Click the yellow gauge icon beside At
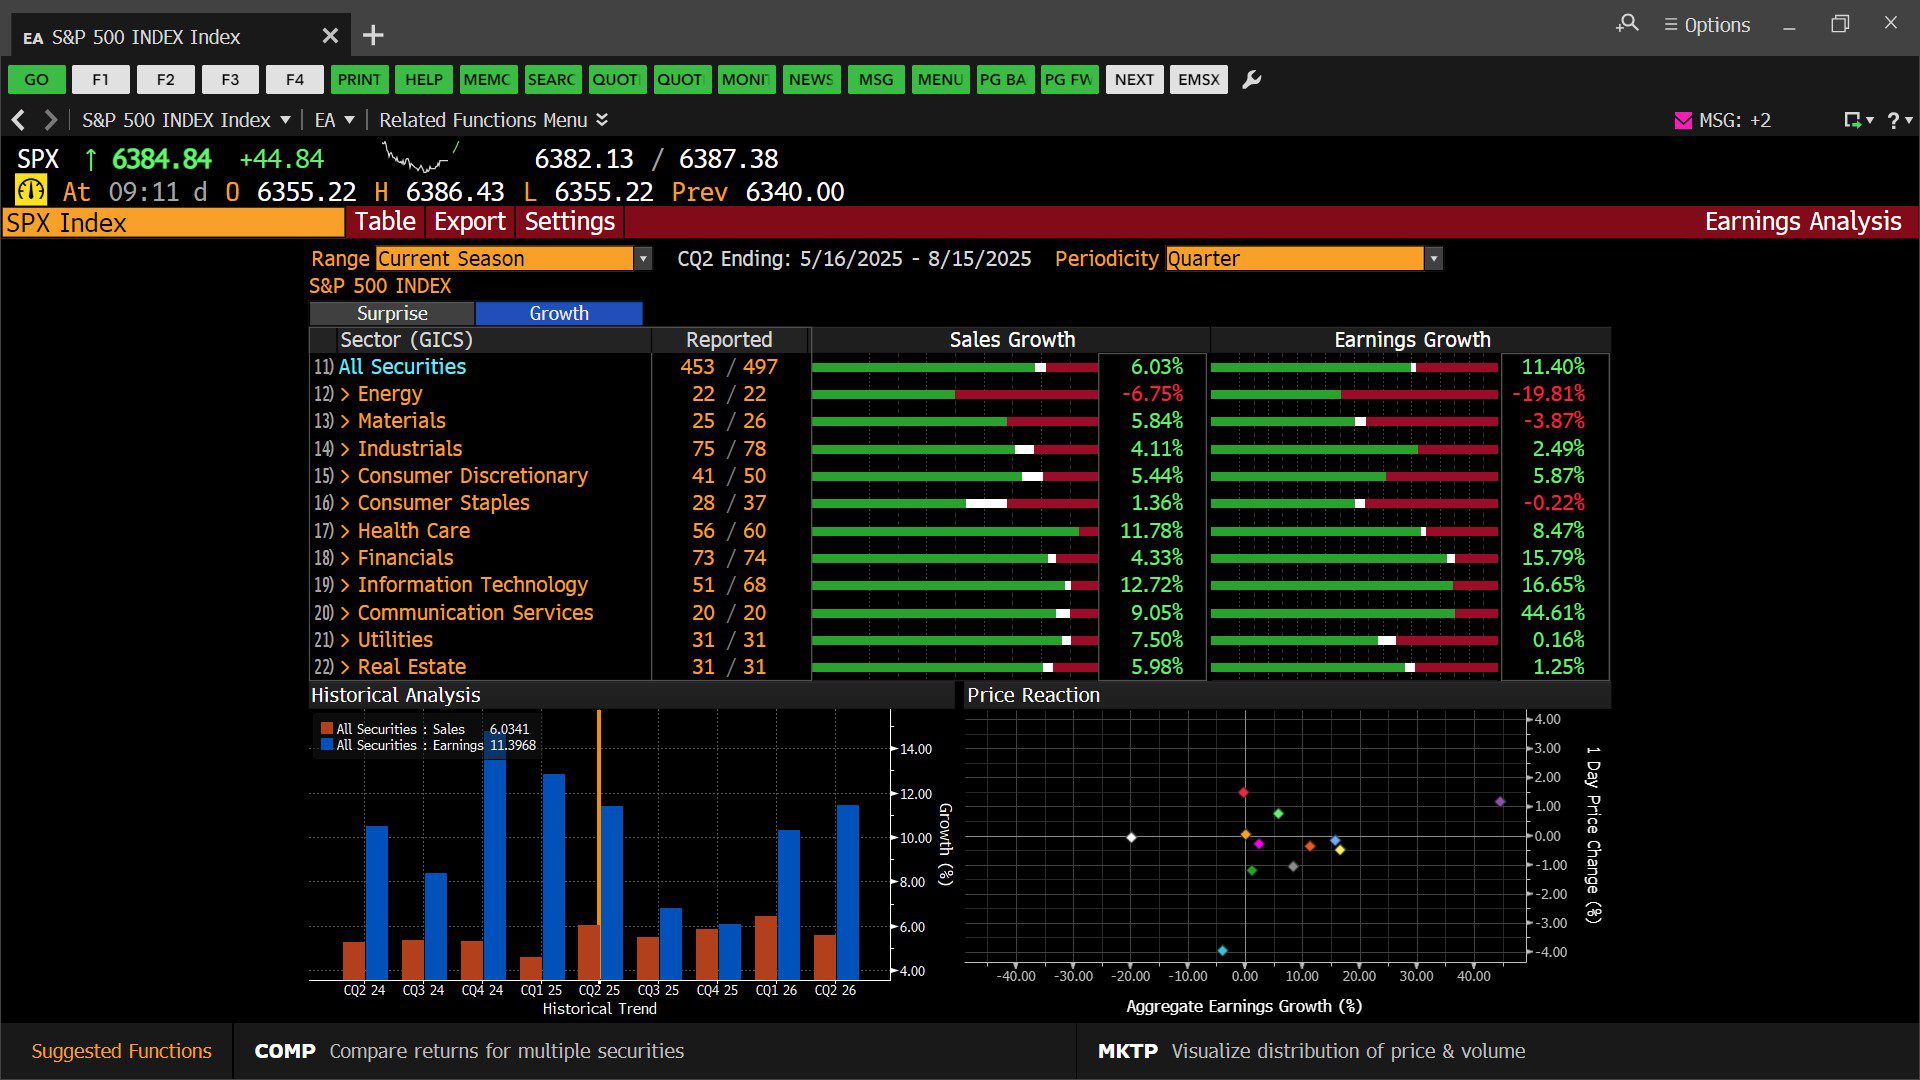Screen dimensions: 1920x1080 point(31,190)
